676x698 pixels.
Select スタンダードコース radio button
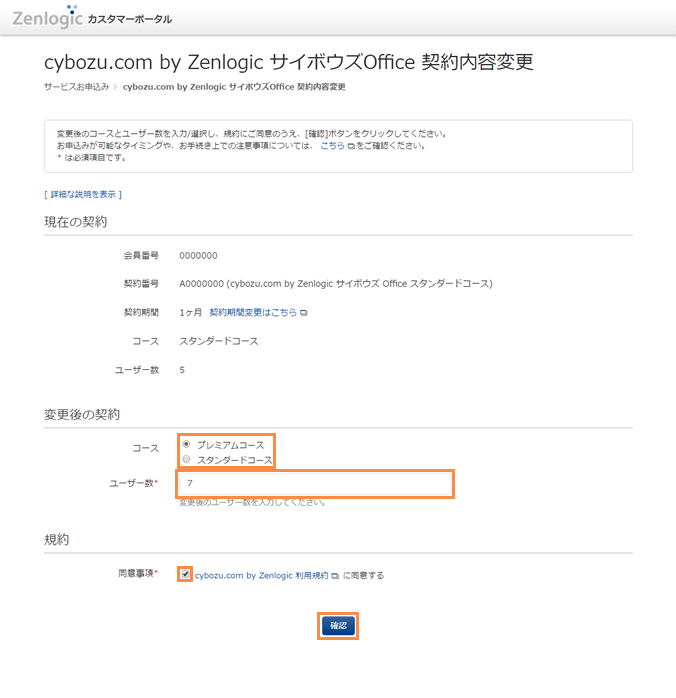(186, 459)
